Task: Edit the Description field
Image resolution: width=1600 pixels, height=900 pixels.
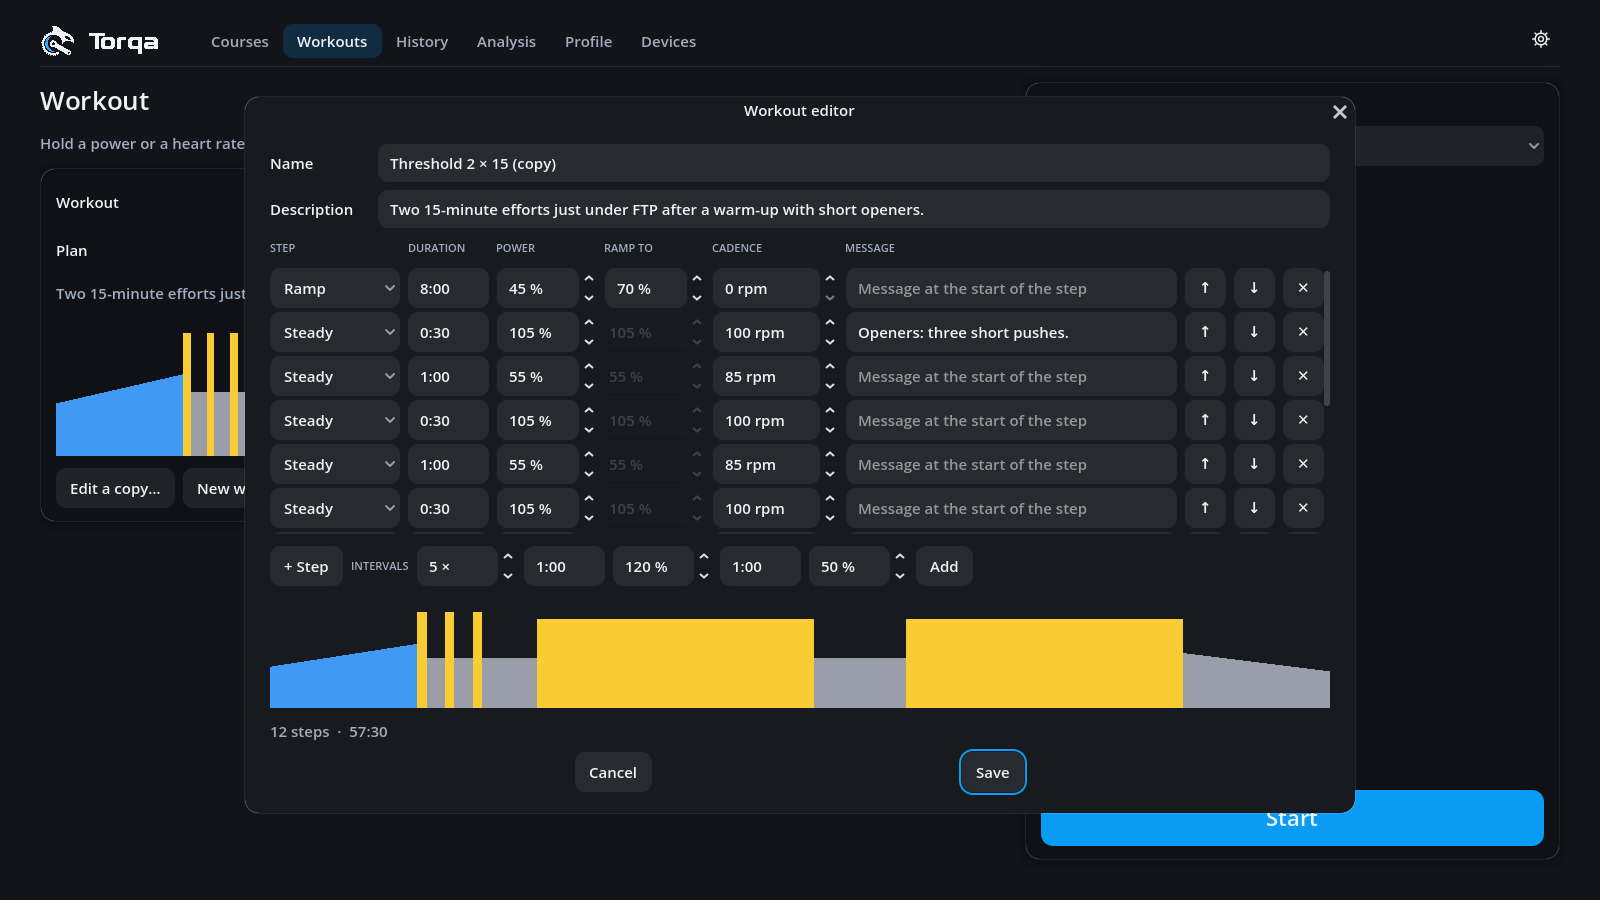Action: (x=854, y=209)
